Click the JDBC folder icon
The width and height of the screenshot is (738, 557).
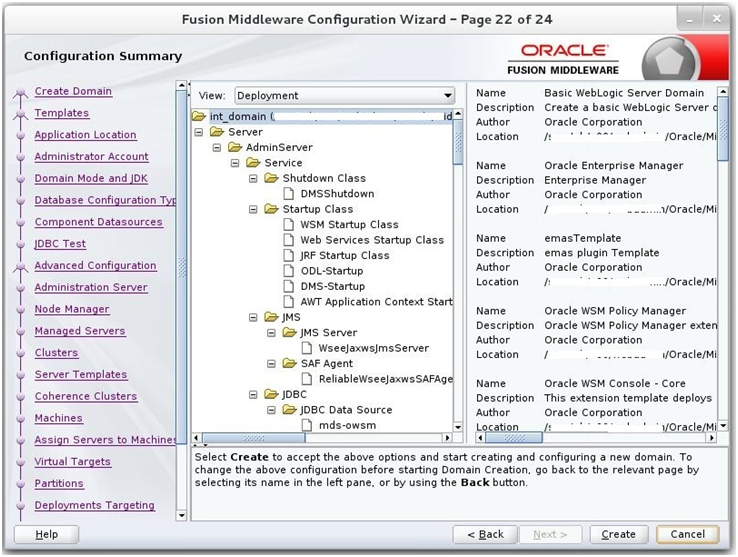[271, 395]
